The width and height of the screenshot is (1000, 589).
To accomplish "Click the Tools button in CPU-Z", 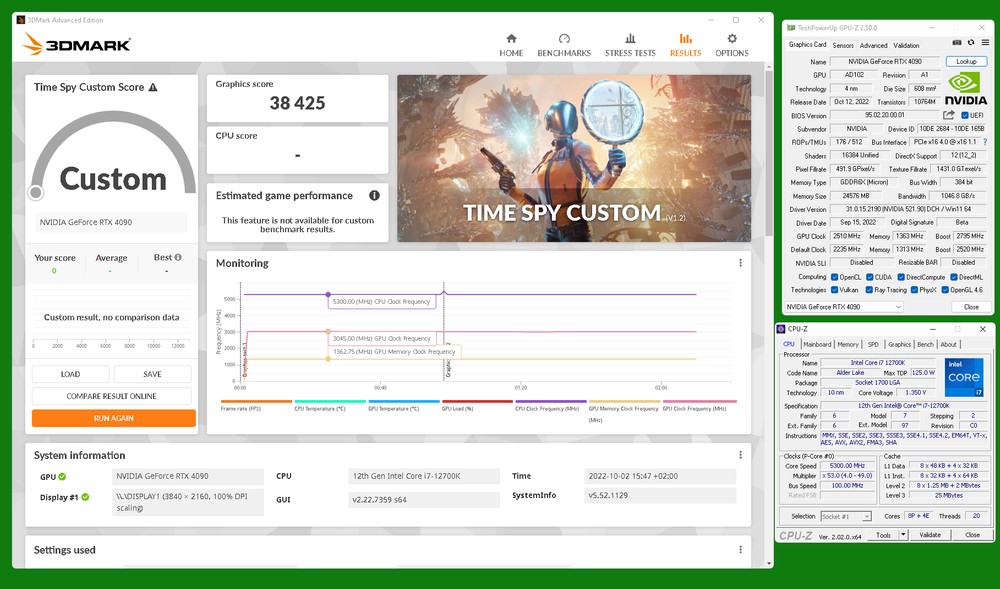I will [x=883, y=535].
